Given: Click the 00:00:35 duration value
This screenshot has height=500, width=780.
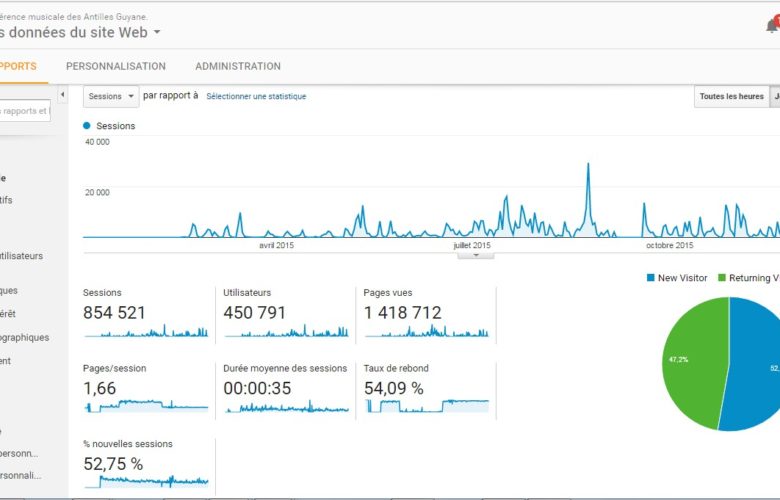Looking at the screenshot, I should coord(257,388).
